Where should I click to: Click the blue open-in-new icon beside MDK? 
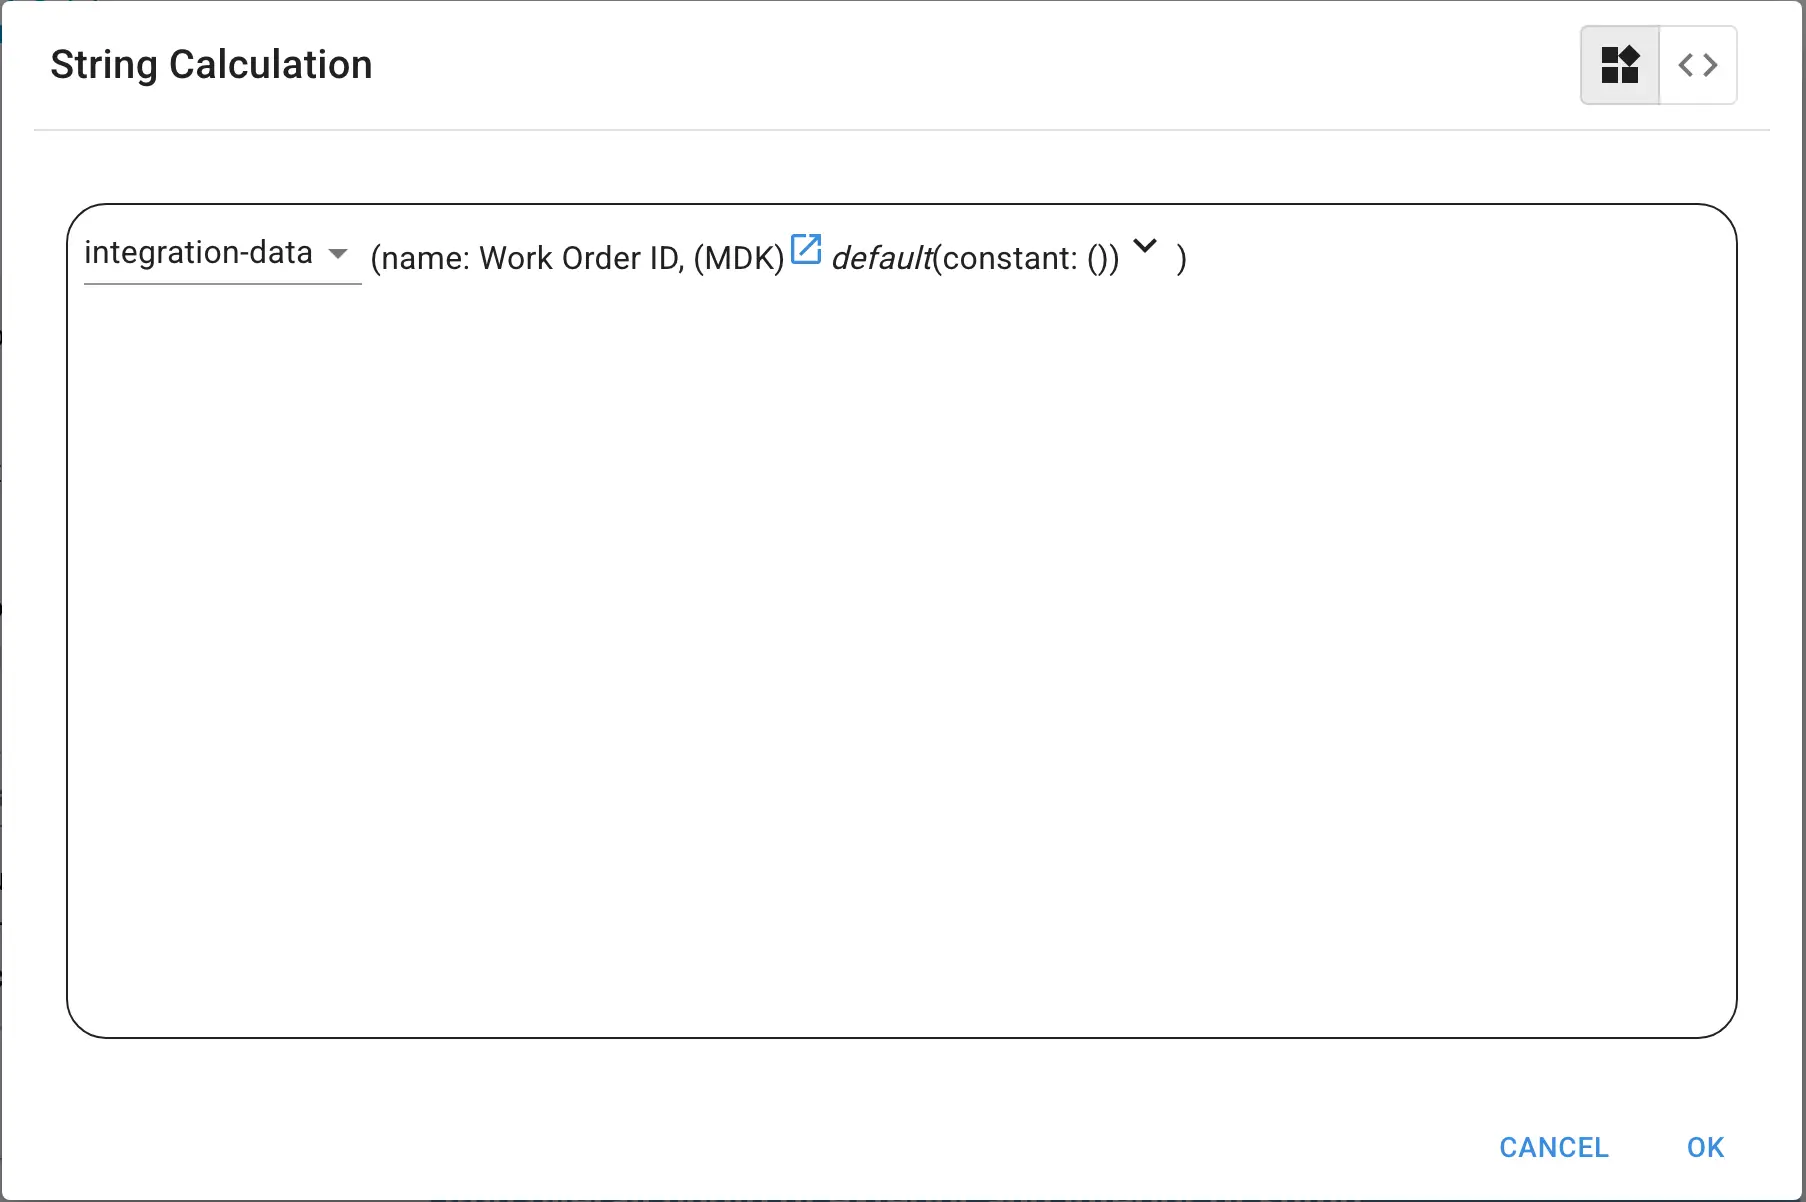pyautogui.click(x=806, y=249)
